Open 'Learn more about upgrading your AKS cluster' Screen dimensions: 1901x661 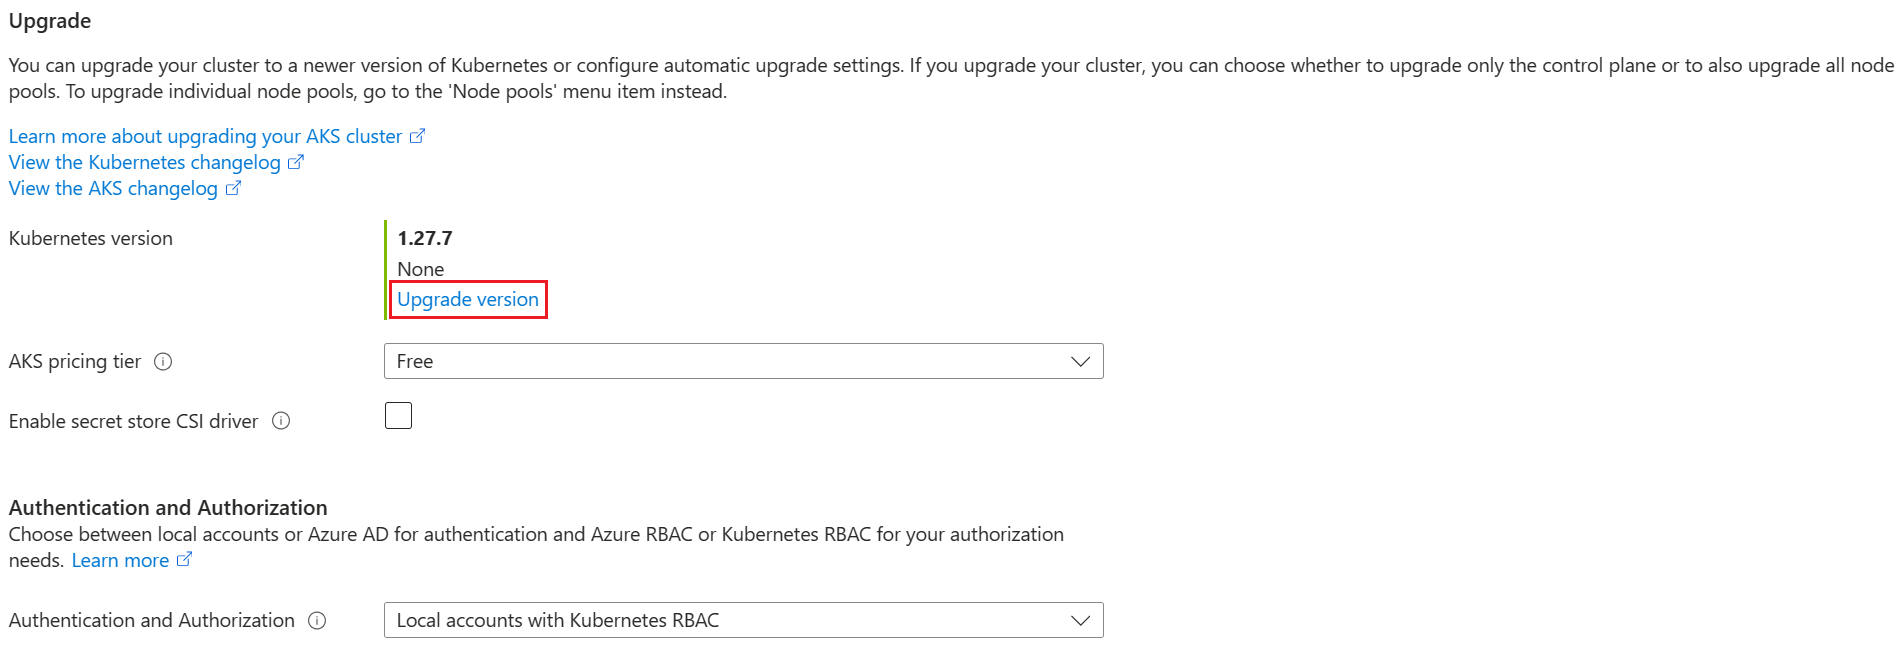point(205,136)
